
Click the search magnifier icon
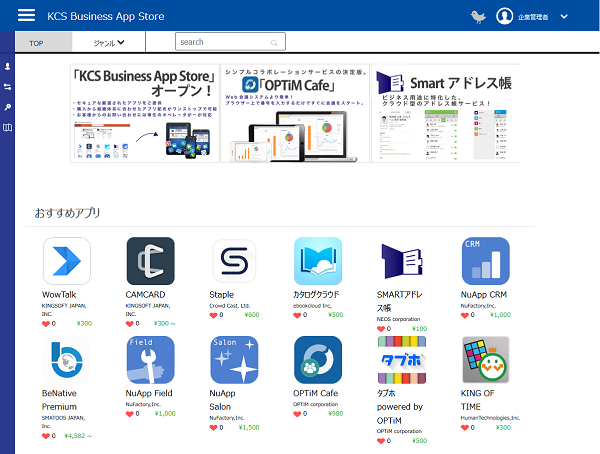274,43
